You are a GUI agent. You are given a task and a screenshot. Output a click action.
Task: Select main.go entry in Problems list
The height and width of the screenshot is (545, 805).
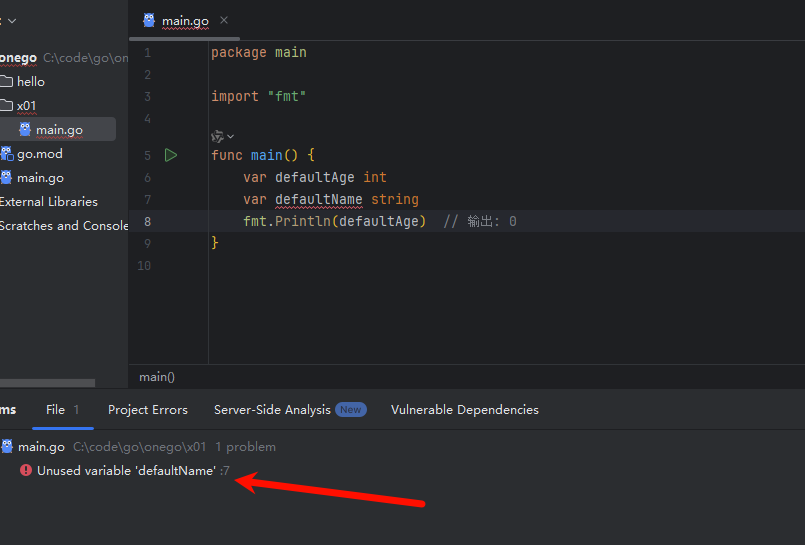click(41, 447)
